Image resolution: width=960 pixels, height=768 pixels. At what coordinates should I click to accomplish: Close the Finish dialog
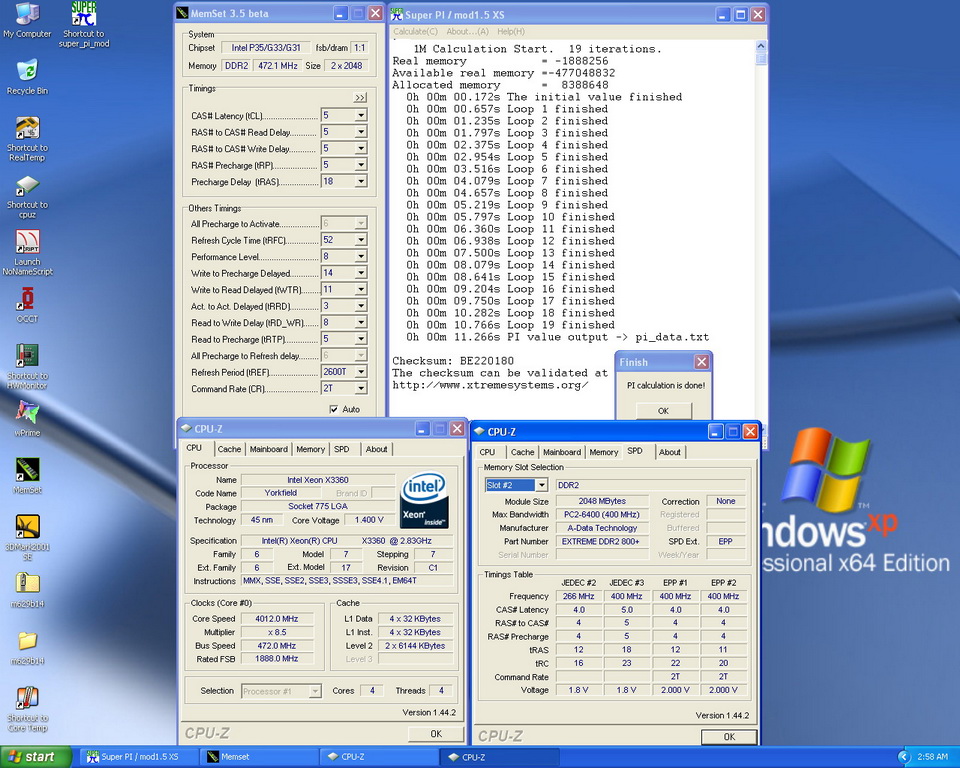tap(702, 362)
